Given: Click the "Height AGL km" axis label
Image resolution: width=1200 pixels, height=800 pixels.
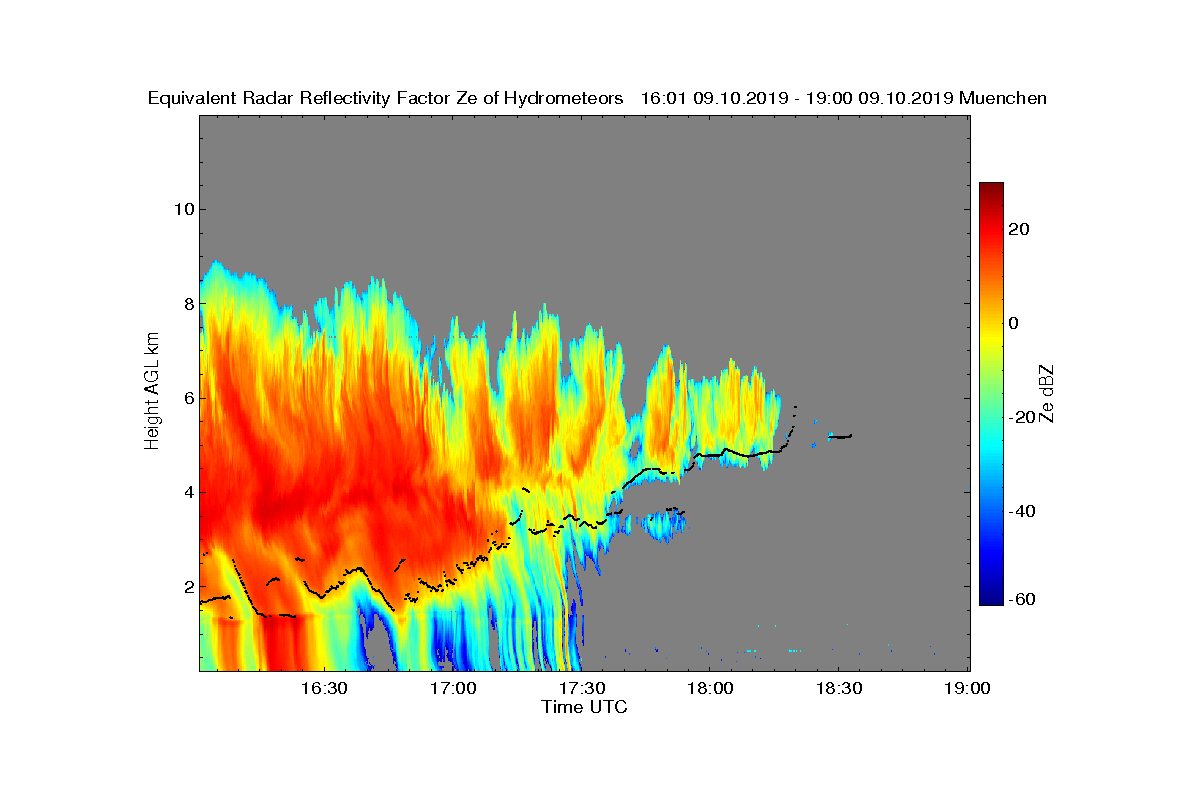Looking at the screenshot, I should click(152, 391).
